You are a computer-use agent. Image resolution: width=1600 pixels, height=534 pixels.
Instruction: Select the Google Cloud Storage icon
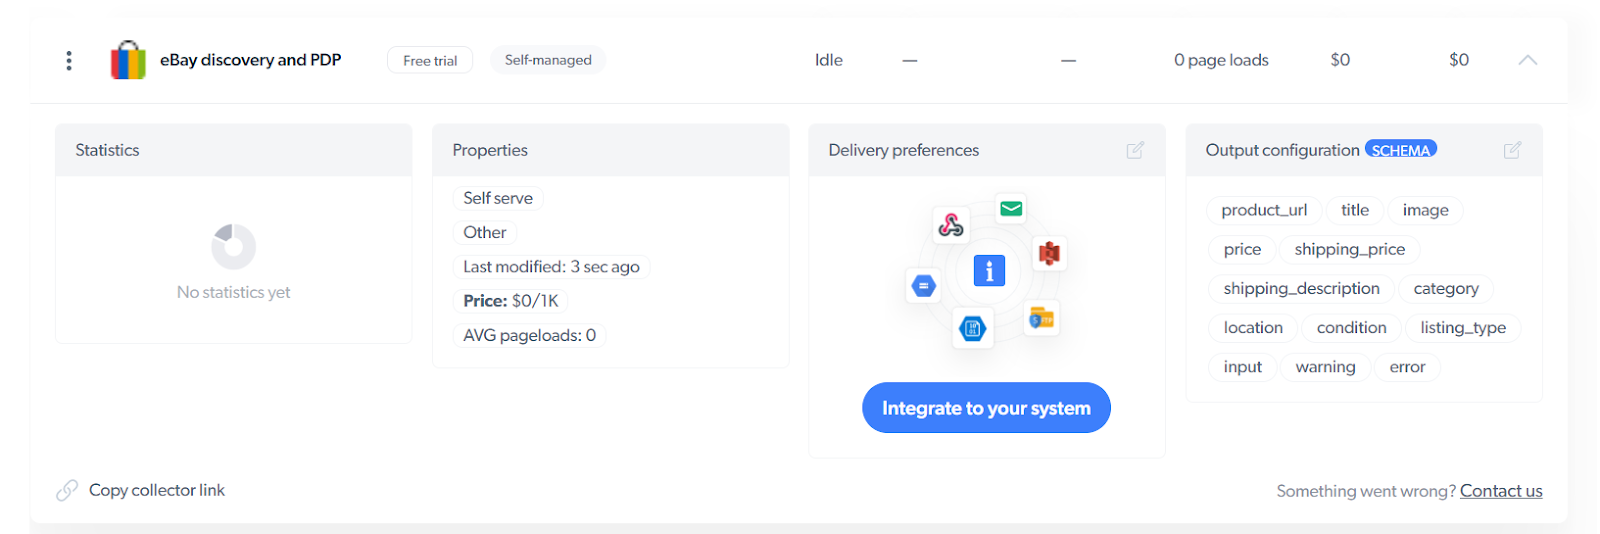[924, 287]
